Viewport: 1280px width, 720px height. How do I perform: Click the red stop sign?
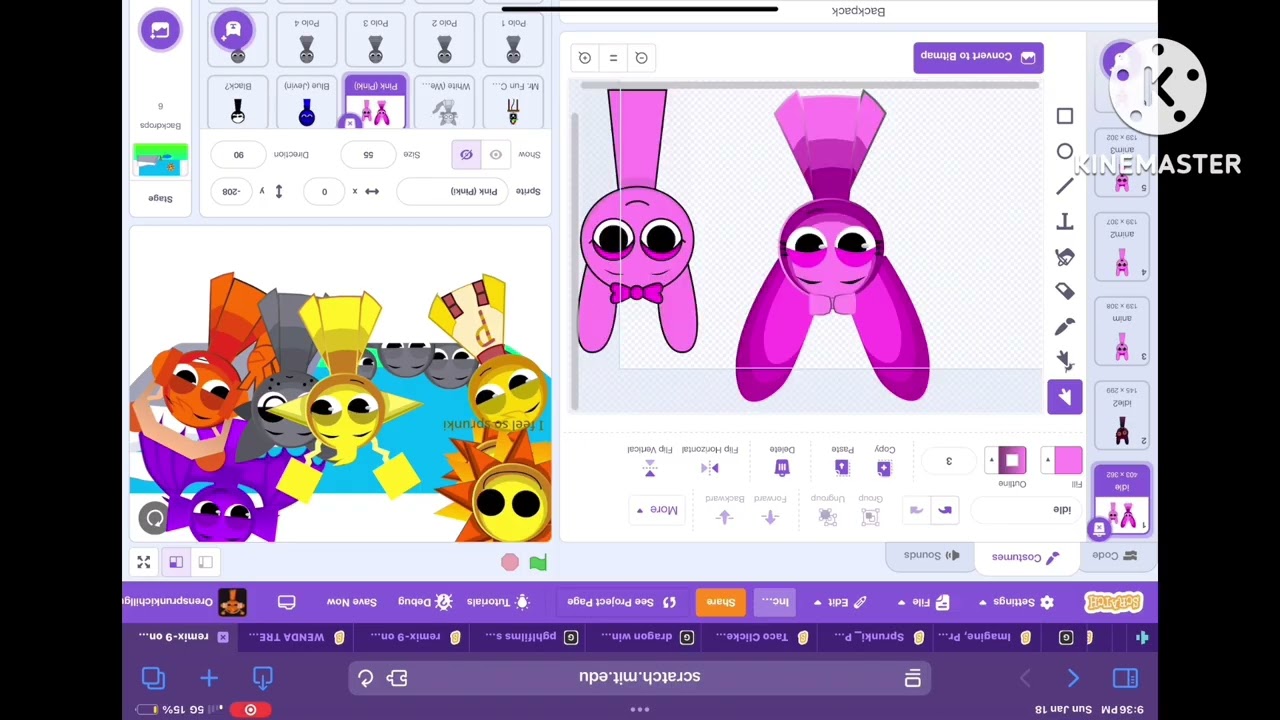pyautogui.click(x=510, y=563)
